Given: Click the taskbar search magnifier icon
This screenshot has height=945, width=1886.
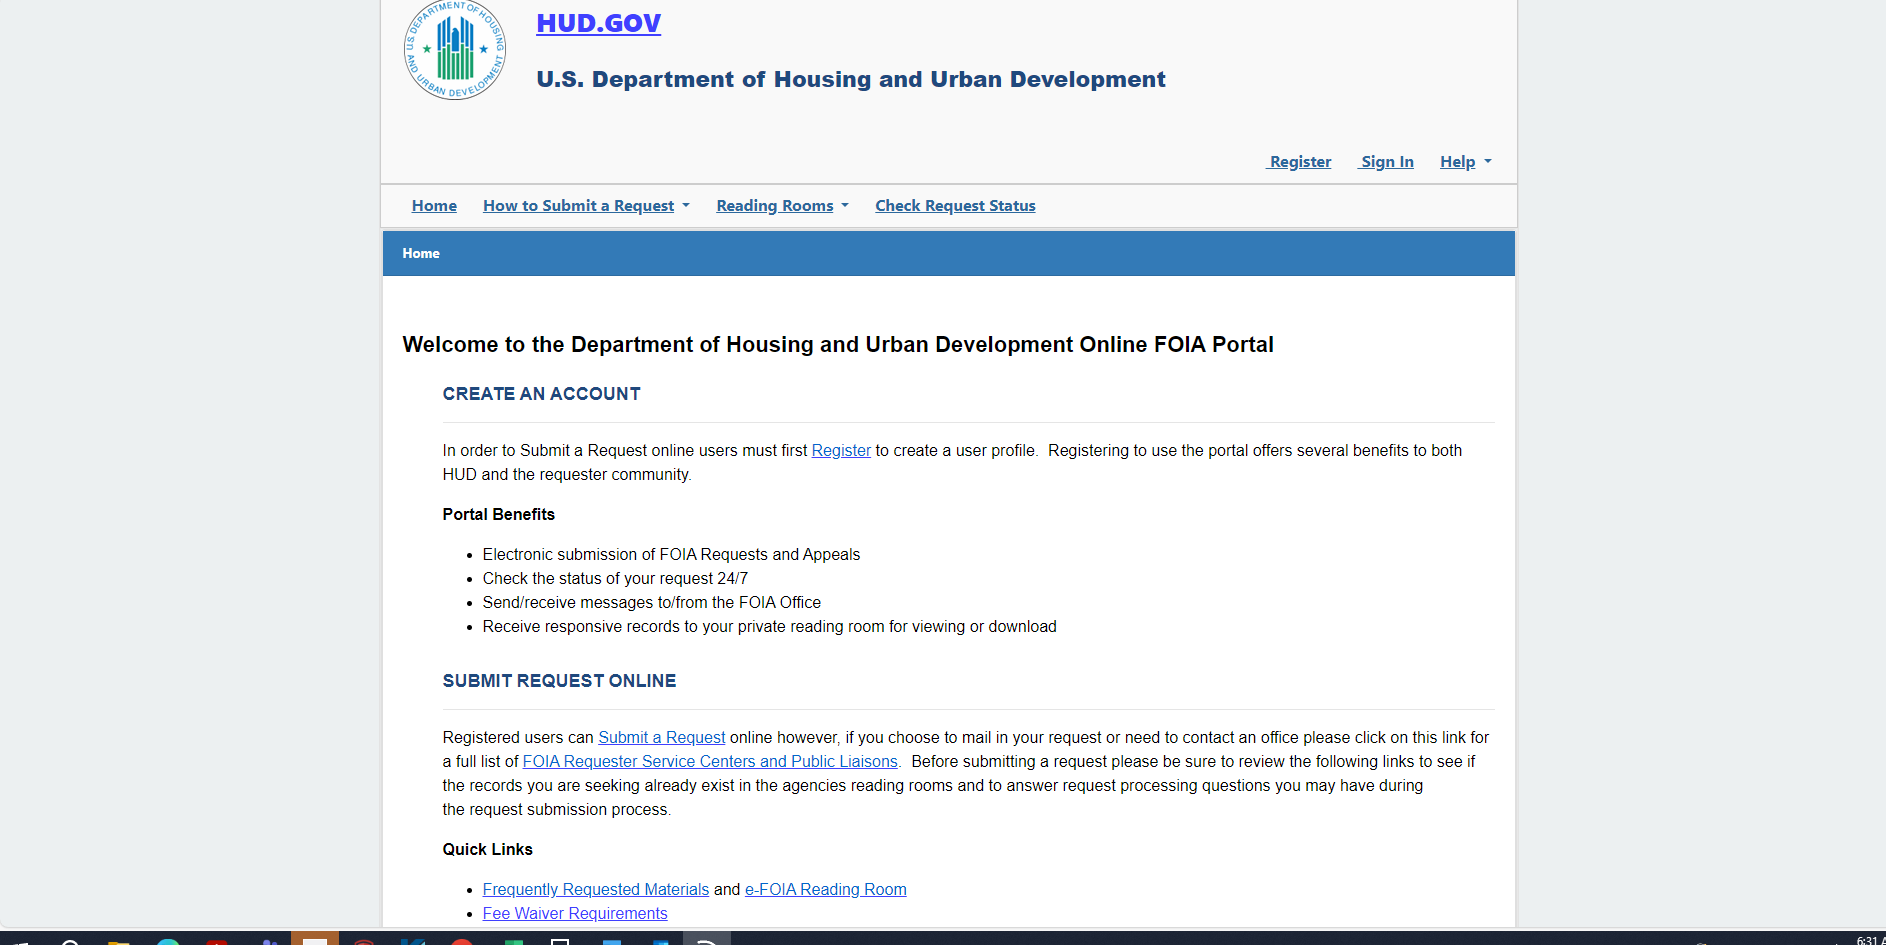Looking at the screenshot, I should click(70, 941).
